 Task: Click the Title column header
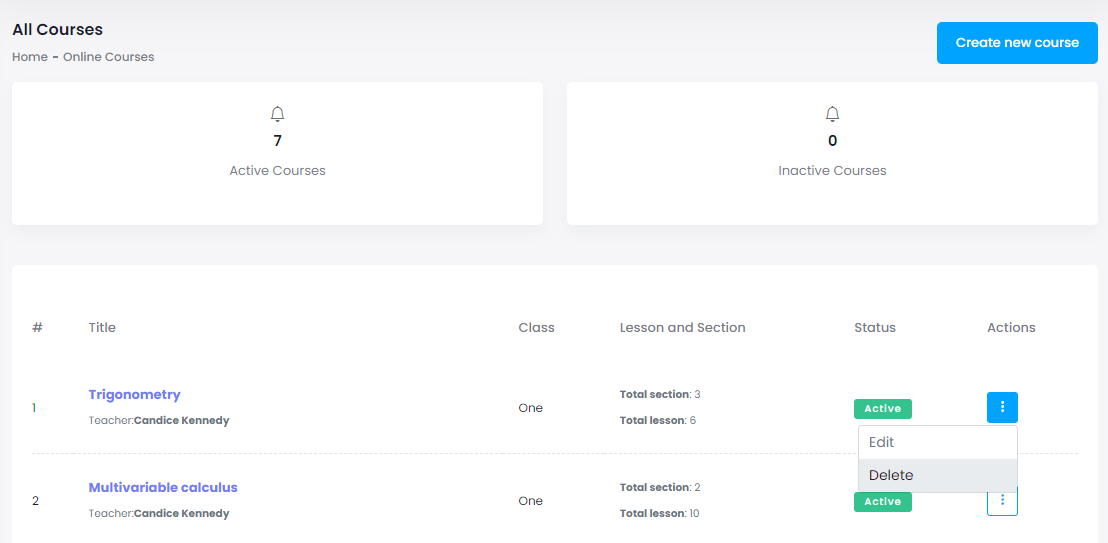click(102, 327)
